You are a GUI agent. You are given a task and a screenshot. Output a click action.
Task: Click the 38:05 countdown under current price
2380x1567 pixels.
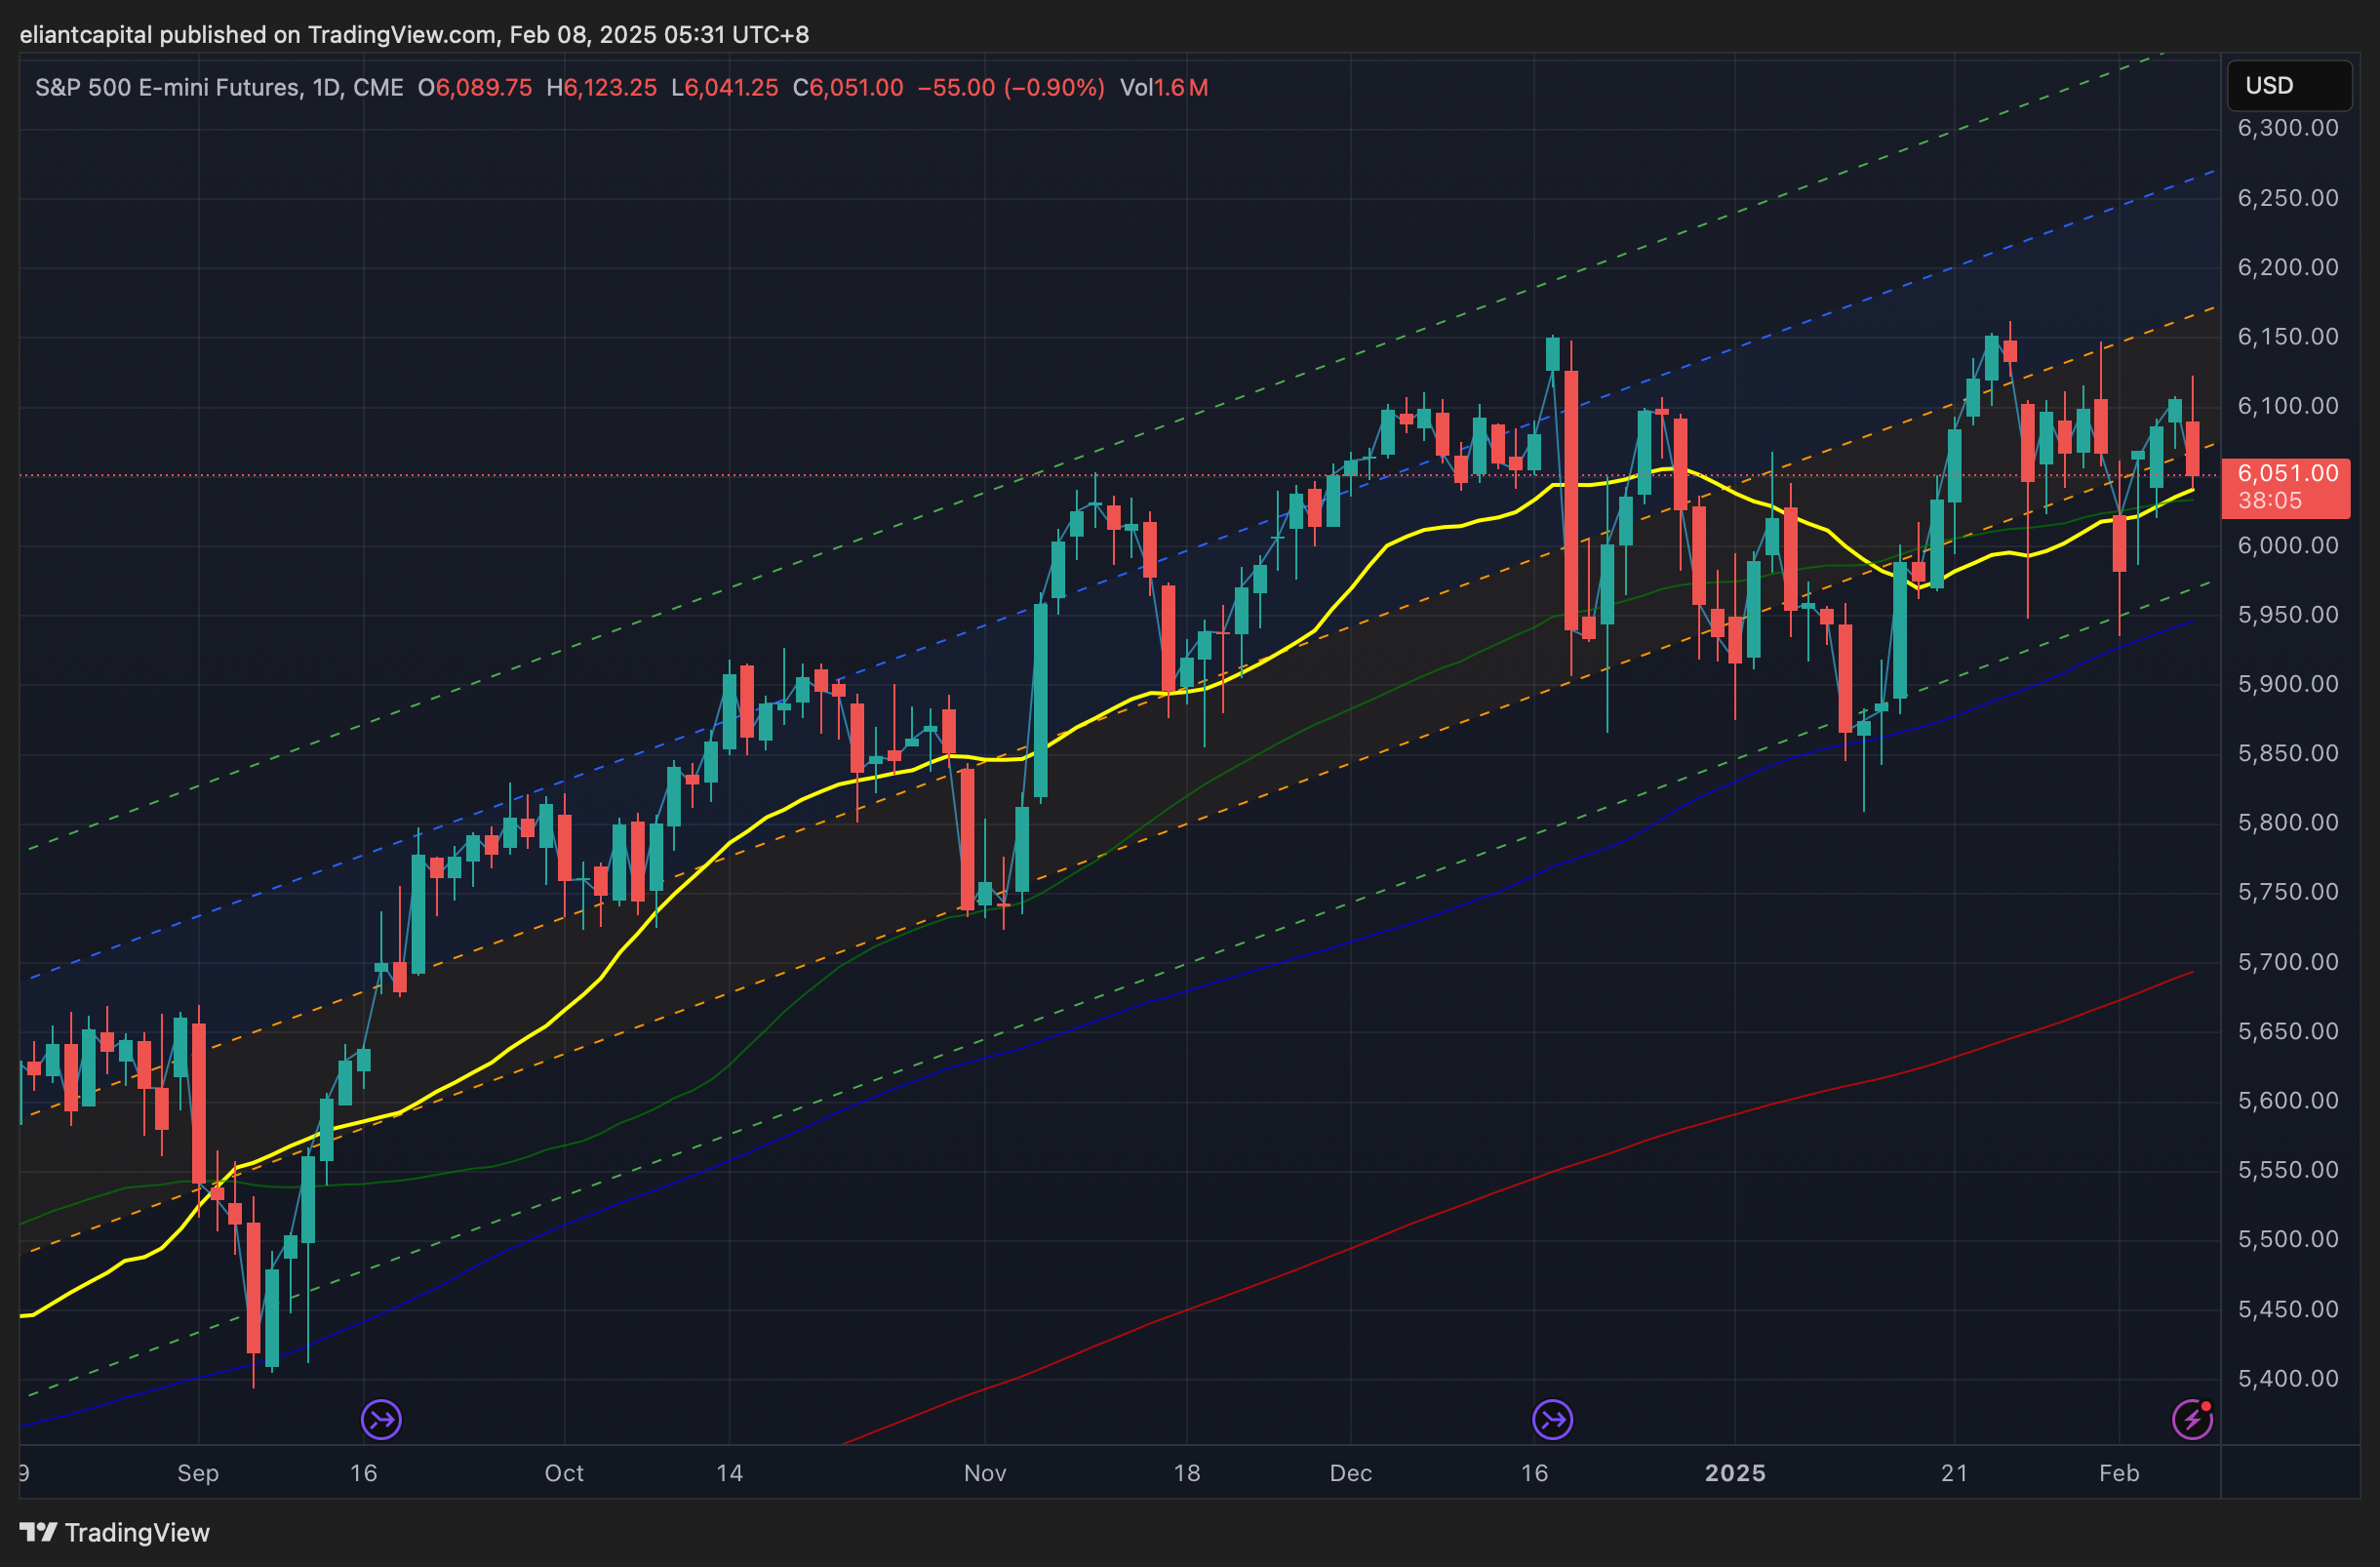[x=2269, y=501]
